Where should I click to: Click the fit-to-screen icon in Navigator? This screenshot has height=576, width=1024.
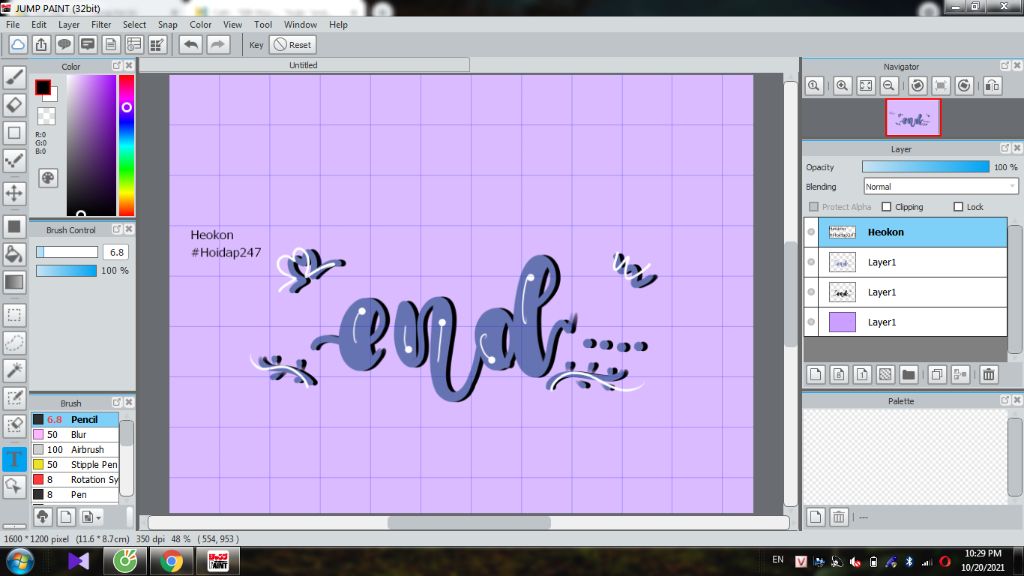866,86
